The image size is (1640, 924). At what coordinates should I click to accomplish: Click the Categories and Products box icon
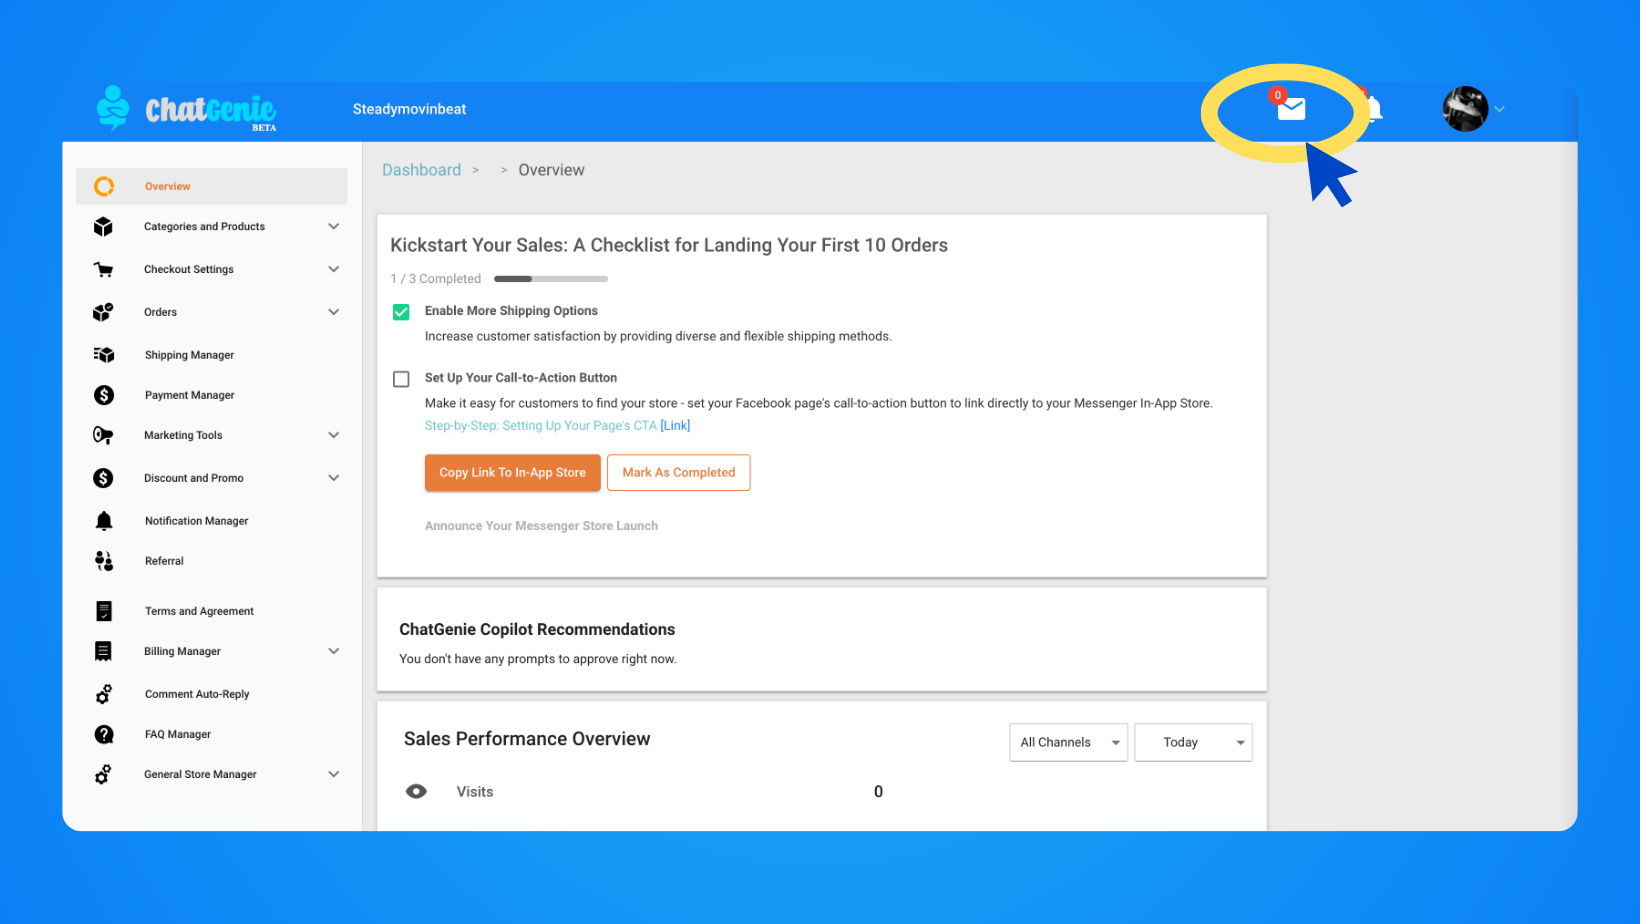coord(103,227)
